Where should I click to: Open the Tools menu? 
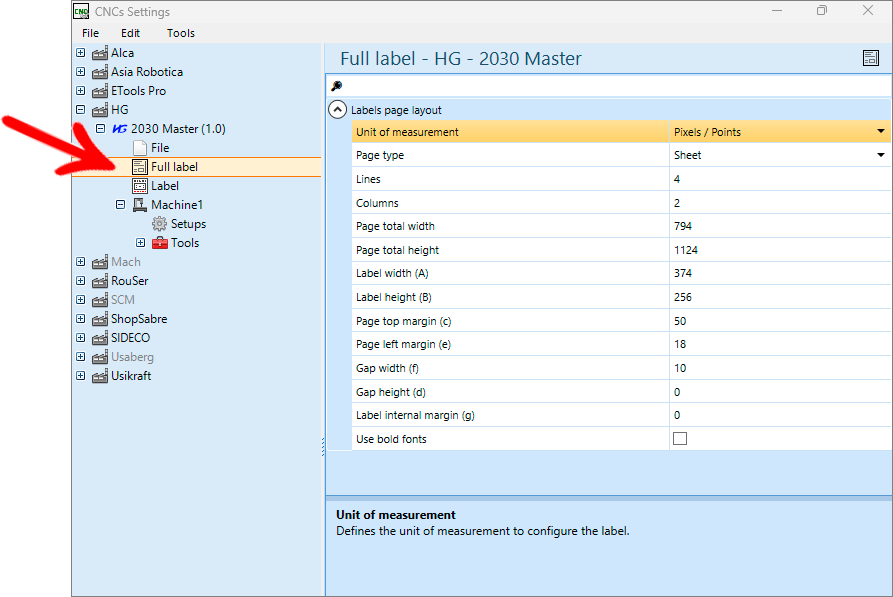181,33
